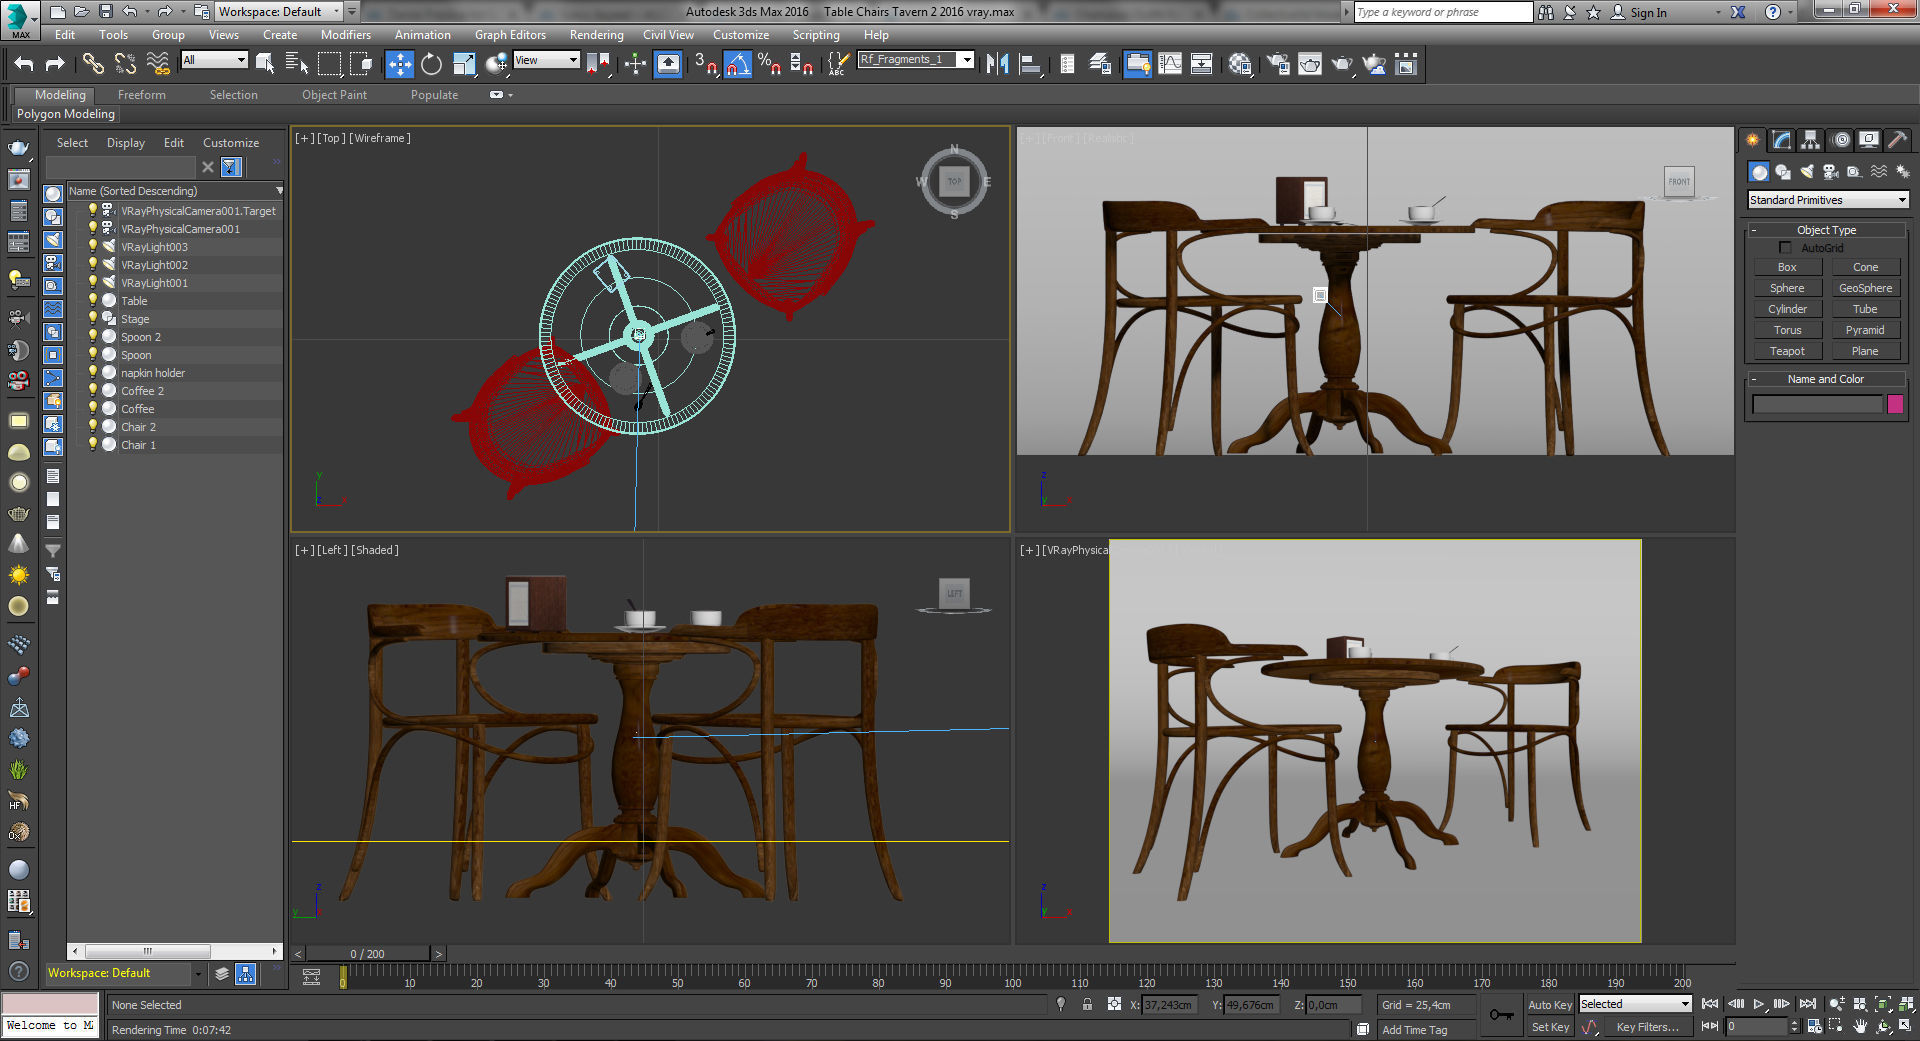Screen dimensions: 1920x1041
Task: Switch to the Utilities hammer tab
Action: click(1897, 140)
